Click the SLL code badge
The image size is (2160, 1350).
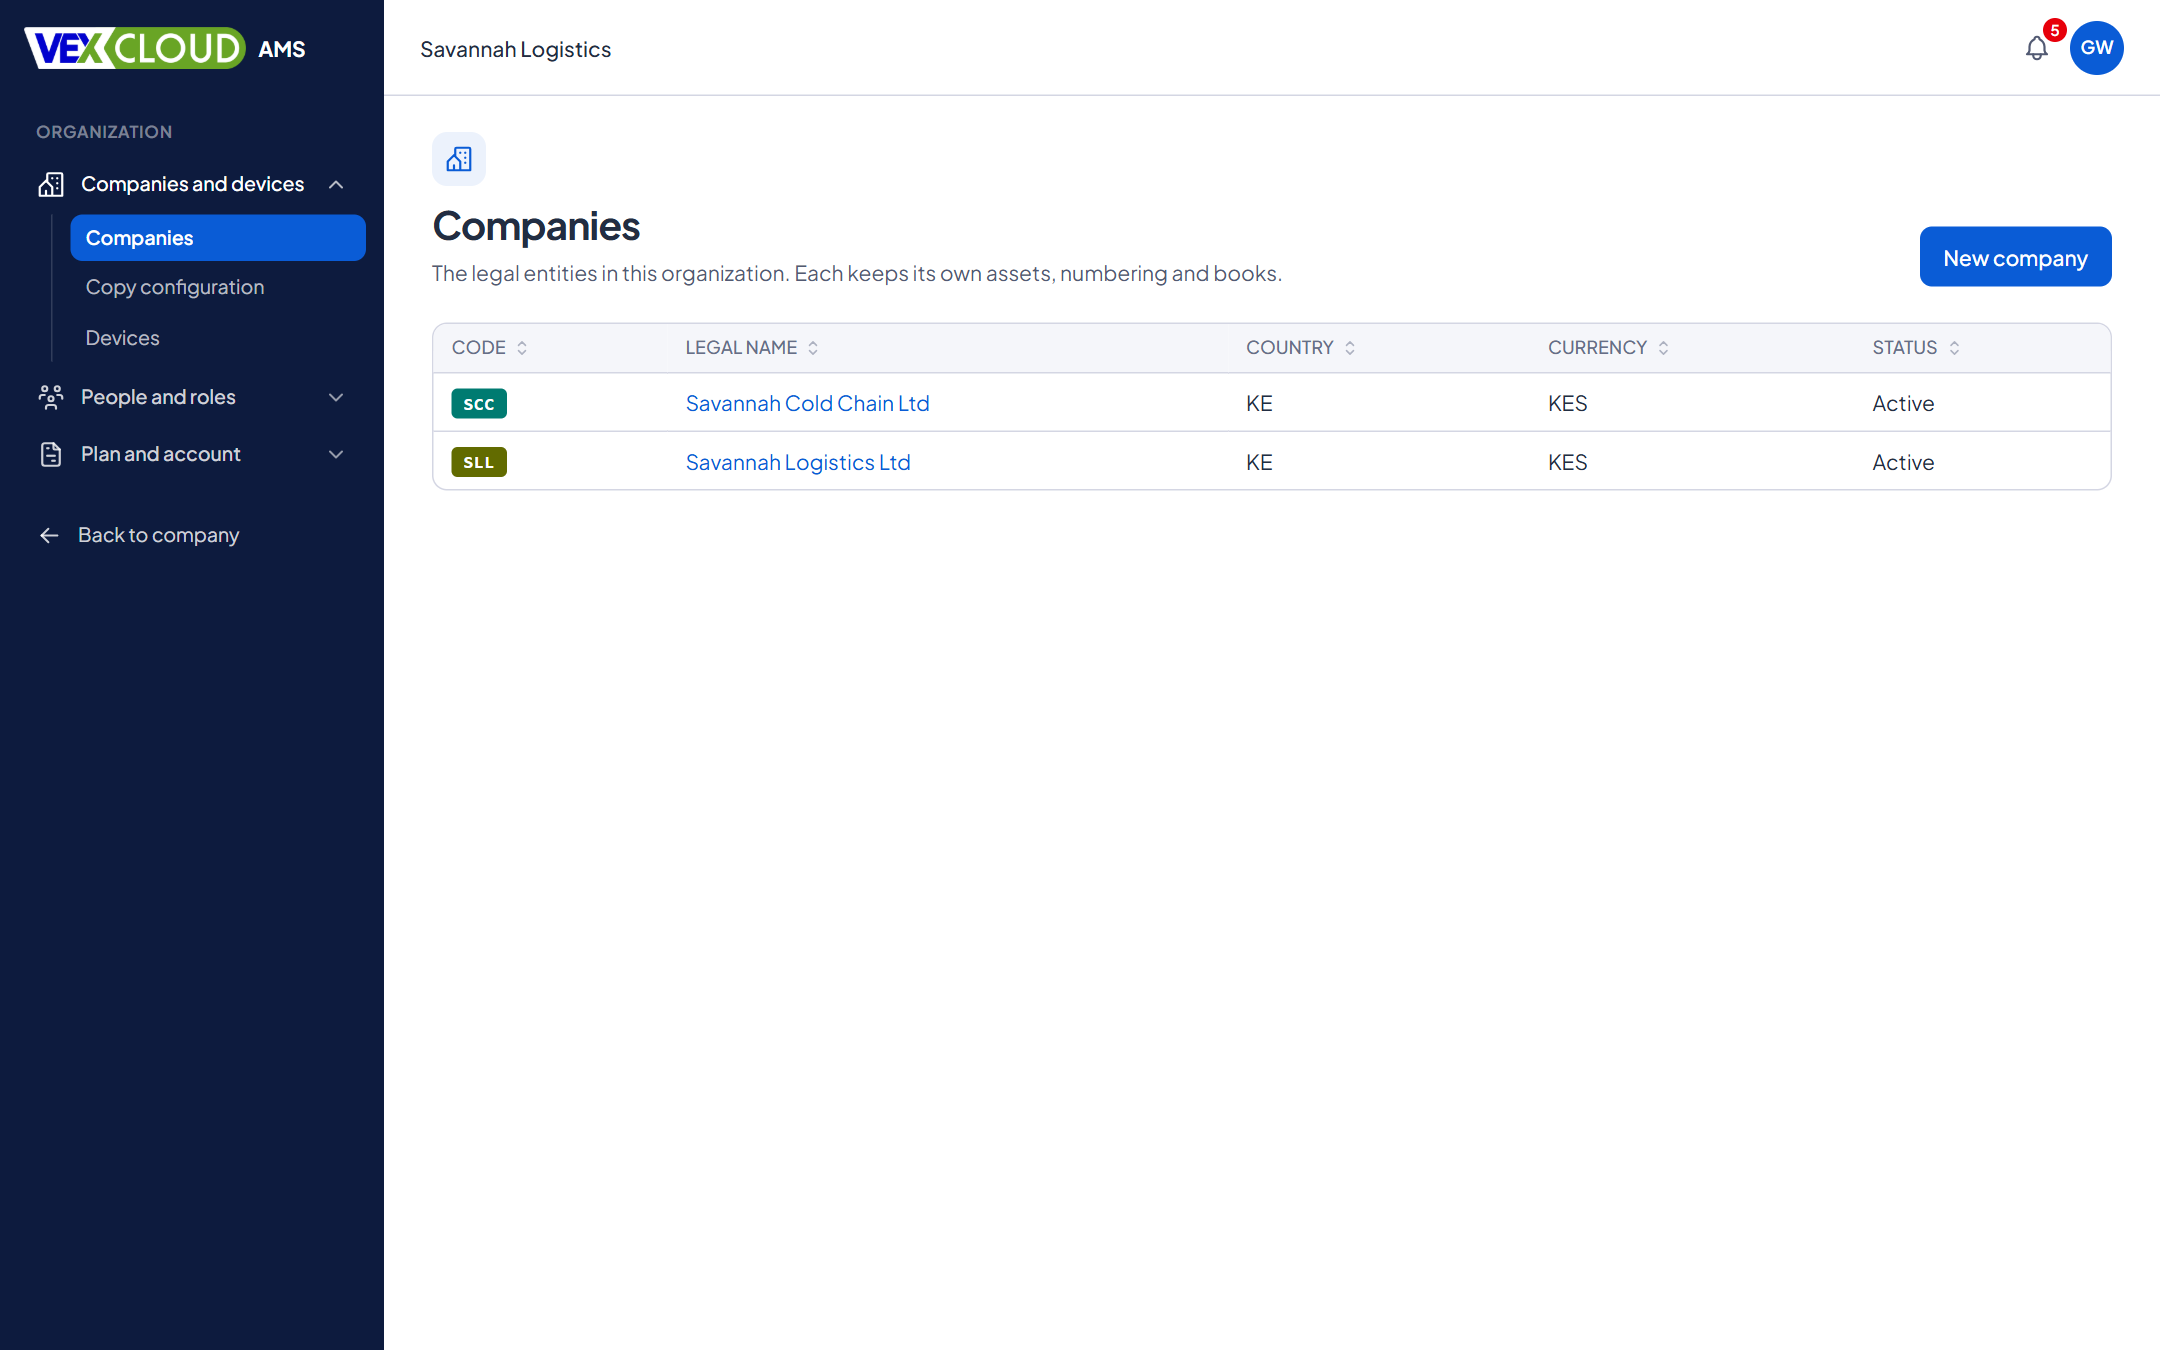coord(479,462)
